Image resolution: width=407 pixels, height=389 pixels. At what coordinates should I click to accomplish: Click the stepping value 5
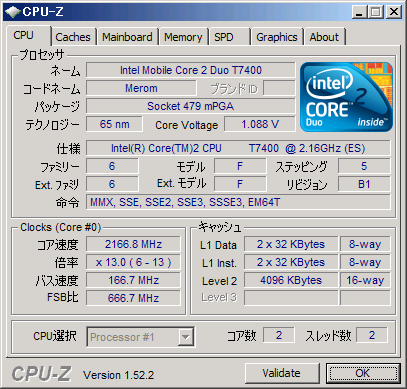point(364,166)
